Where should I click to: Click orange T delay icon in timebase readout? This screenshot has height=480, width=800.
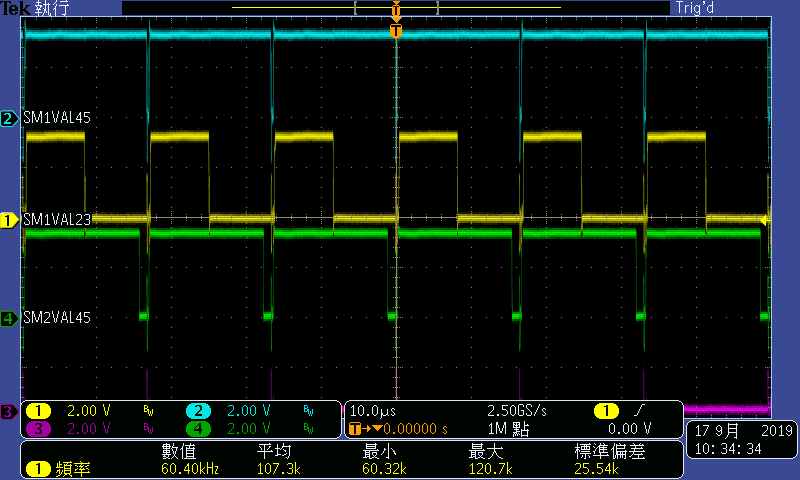355,428
